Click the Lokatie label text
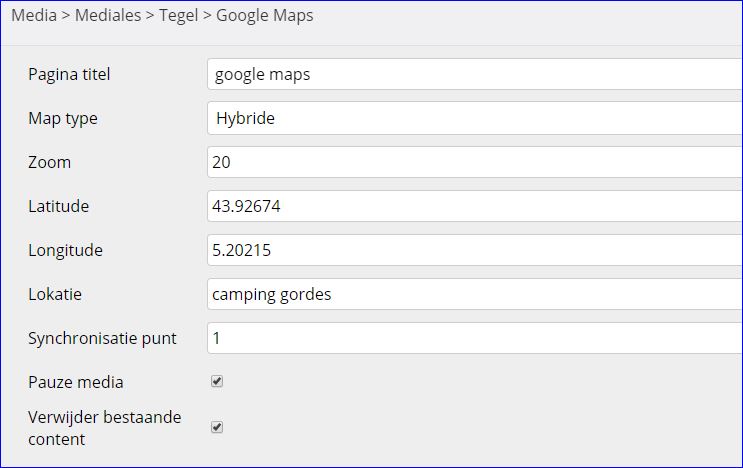Image resolution: width=743 pixels, height=468 pixels. point(55,295)
